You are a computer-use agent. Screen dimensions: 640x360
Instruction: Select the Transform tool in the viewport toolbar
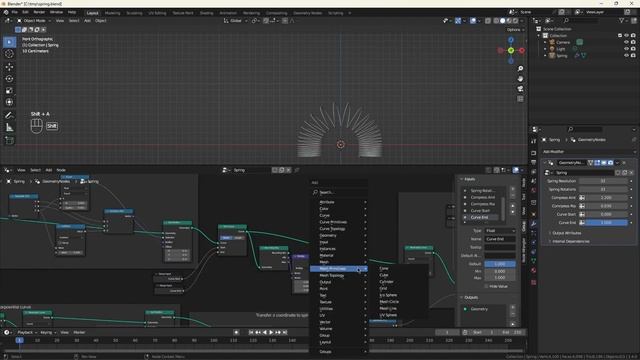[9, 102]
